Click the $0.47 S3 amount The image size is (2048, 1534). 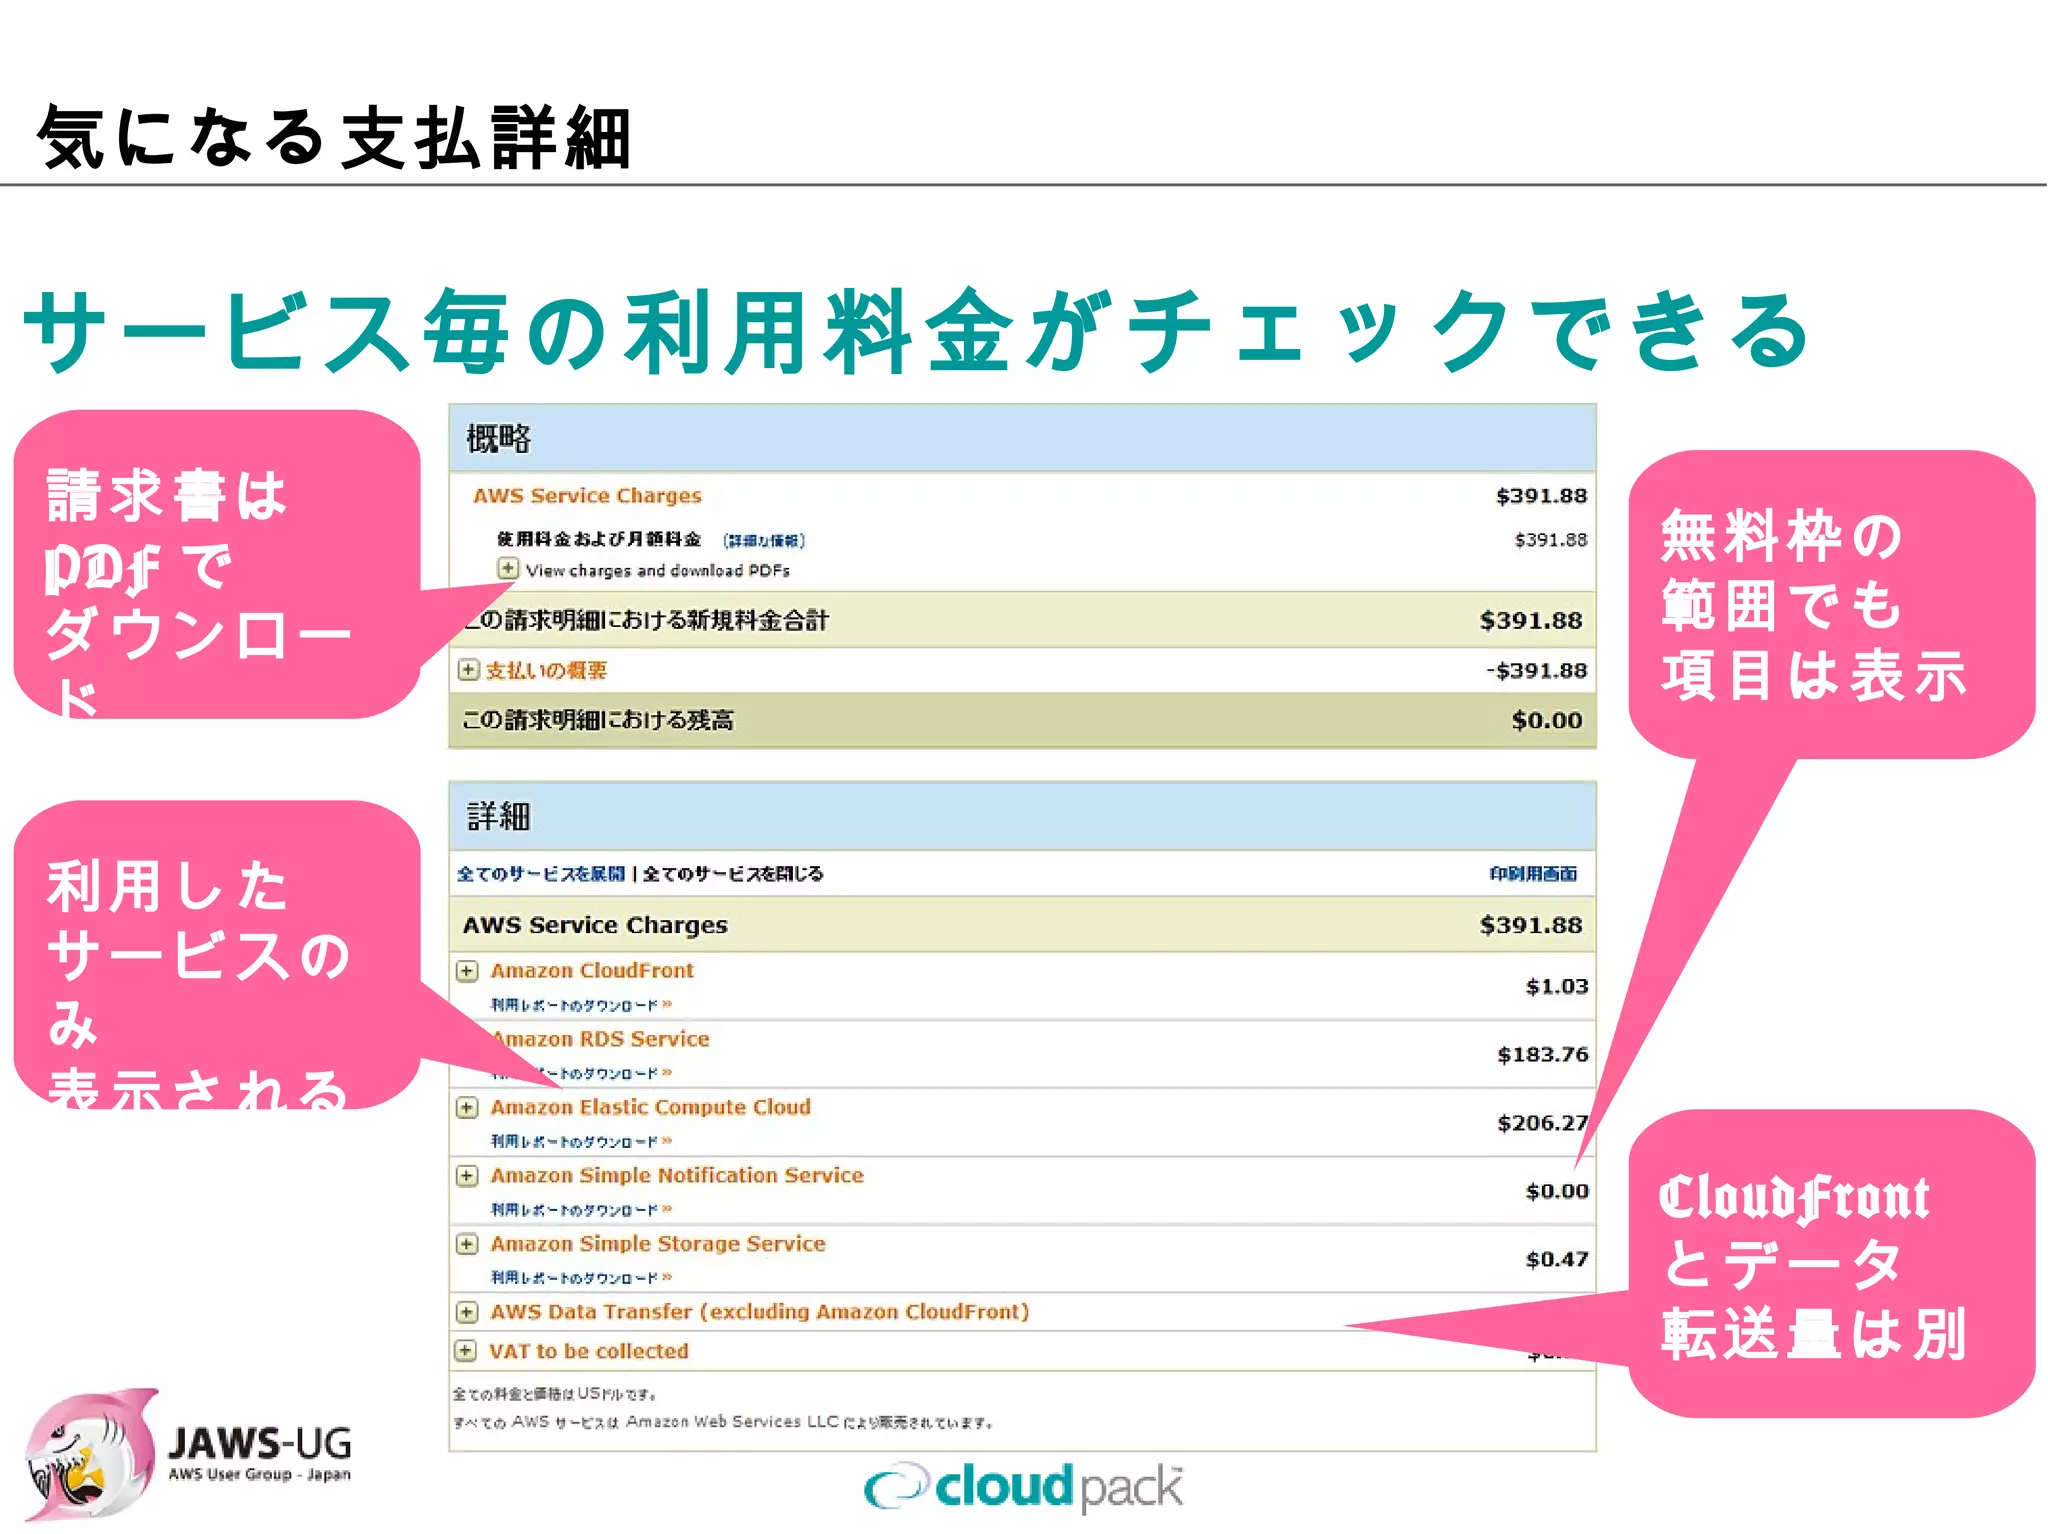point(1556,1259)
